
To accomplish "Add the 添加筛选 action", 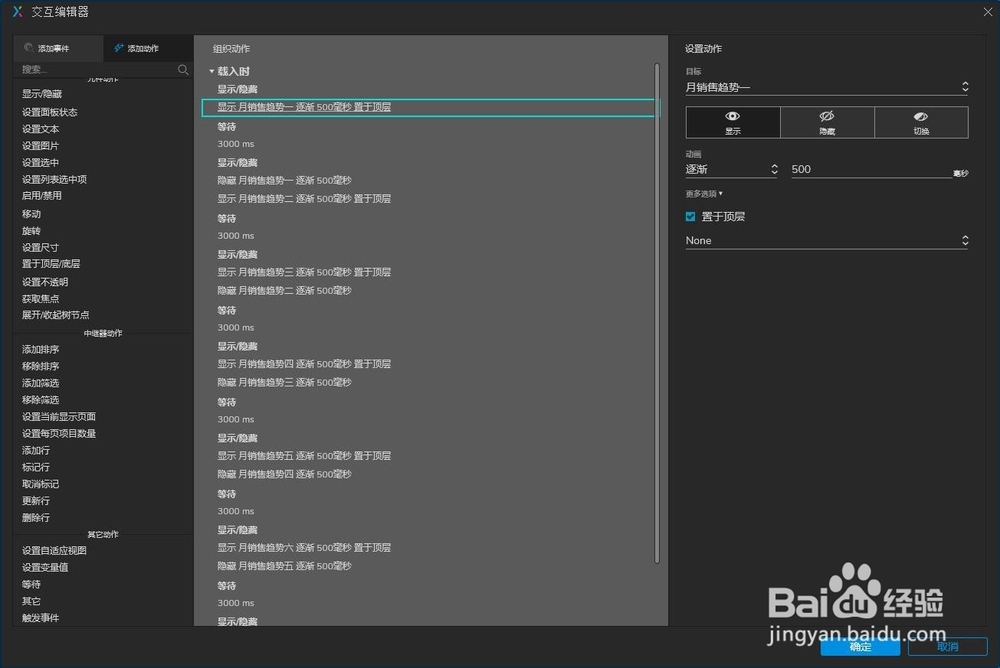I will pyautogui.click(x=40, y=383).
